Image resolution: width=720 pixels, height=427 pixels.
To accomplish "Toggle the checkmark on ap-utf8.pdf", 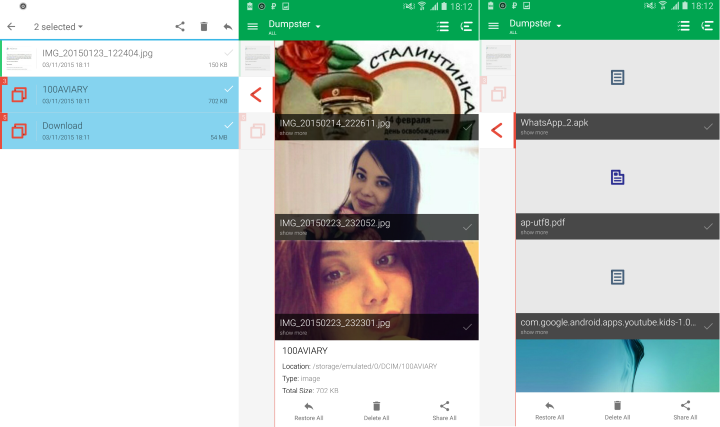I will tap(708, 227).
